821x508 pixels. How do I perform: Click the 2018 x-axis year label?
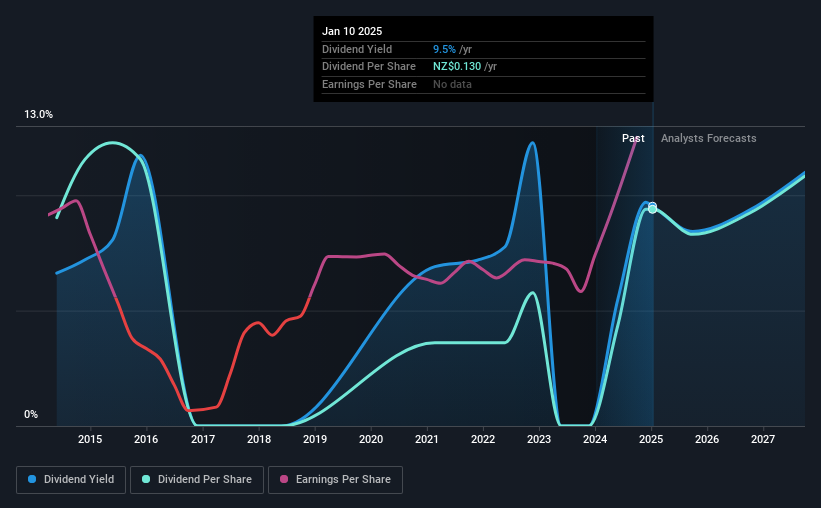point(259,439)
